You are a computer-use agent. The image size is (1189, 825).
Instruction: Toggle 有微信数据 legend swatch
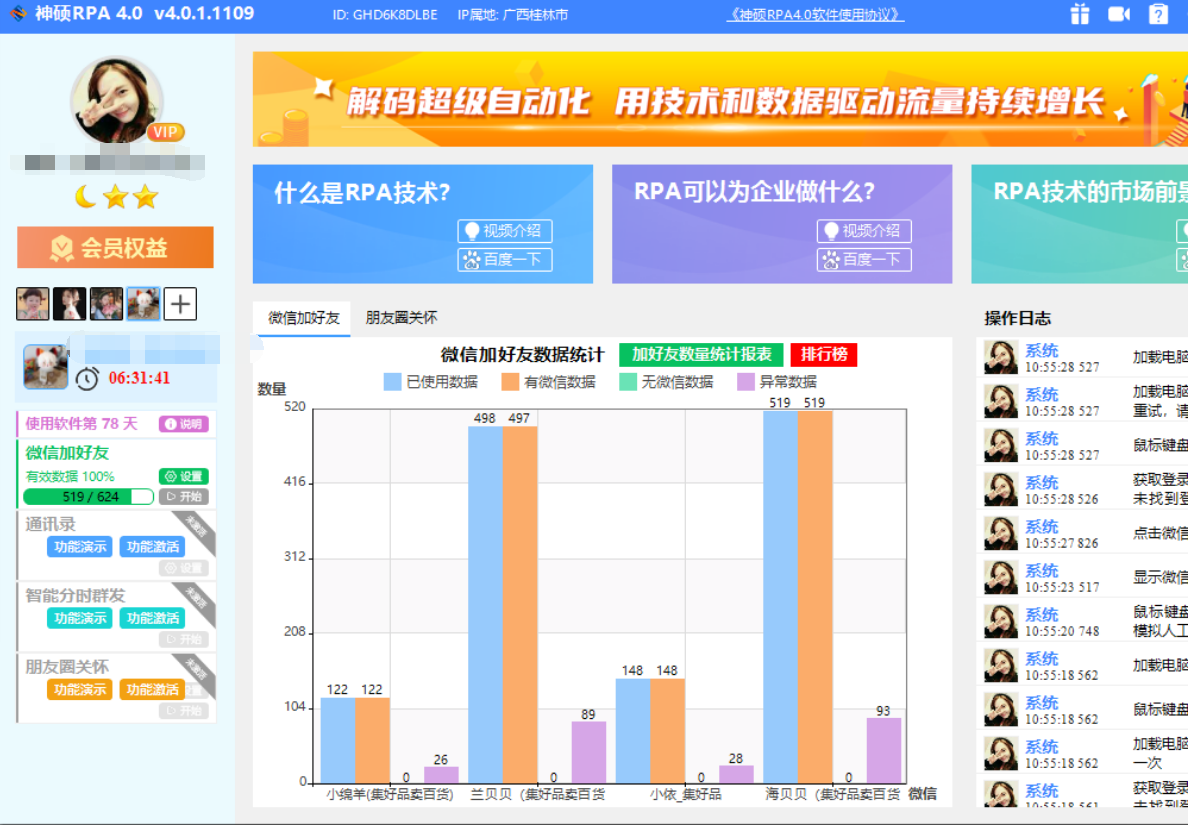(x=510, y=381)
